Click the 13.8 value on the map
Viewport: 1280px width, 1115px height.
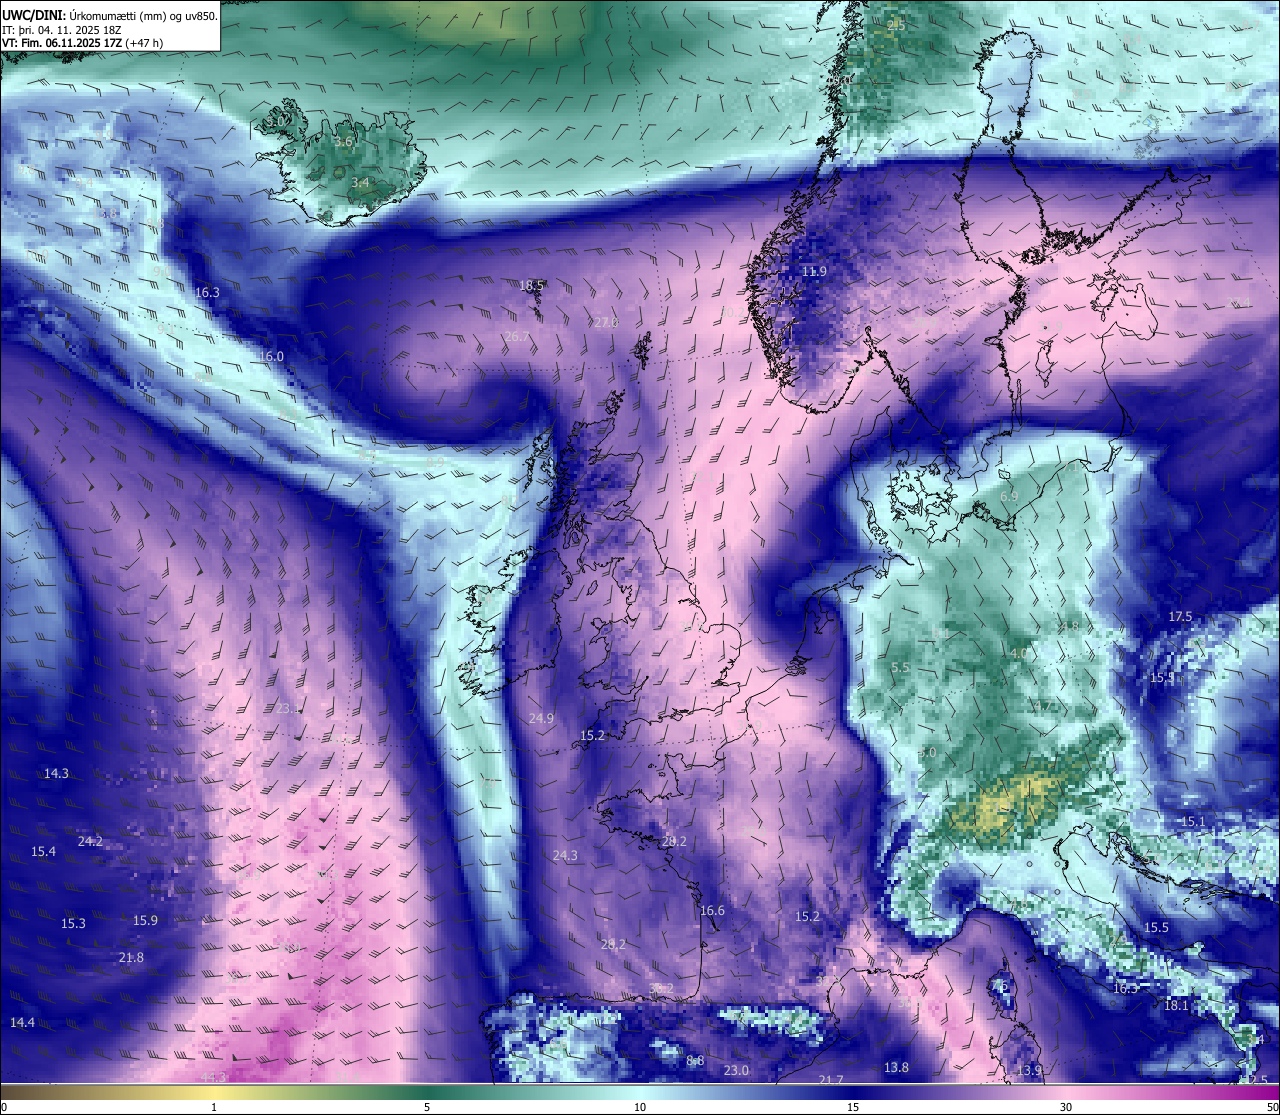[x=896, y=1068]
